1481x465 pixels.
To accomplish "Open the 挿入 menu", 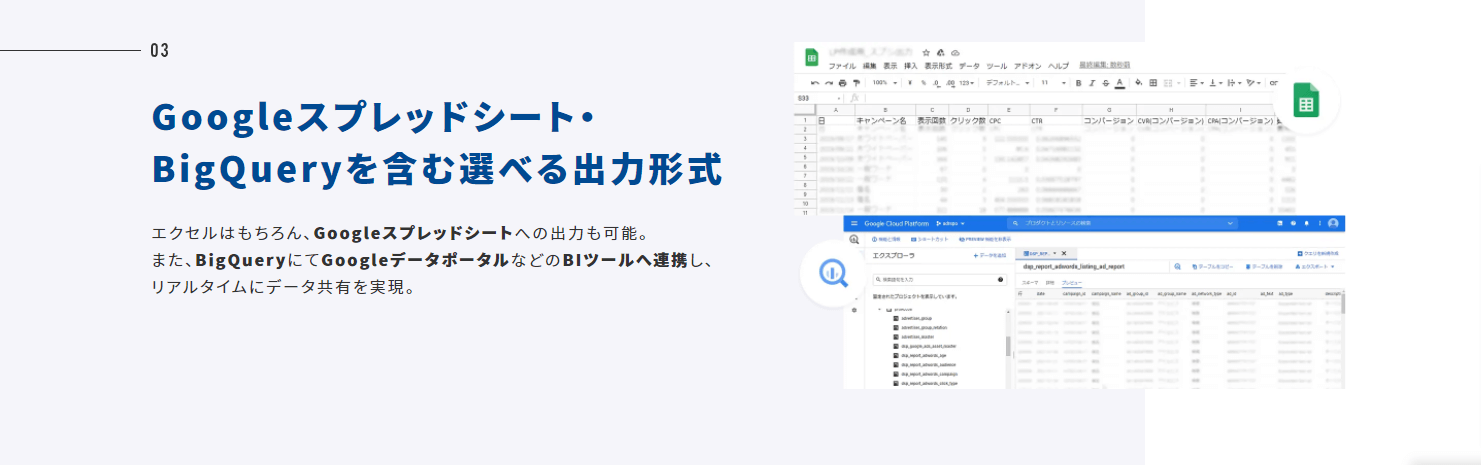I will tap(911, 66).
